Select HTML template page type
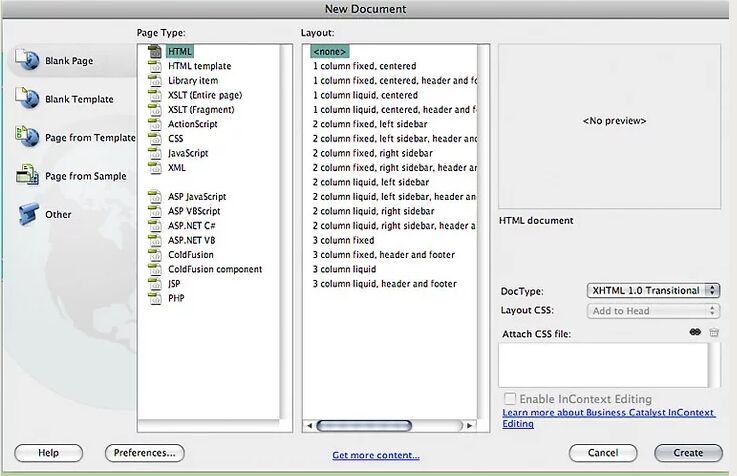 (199, 66)
